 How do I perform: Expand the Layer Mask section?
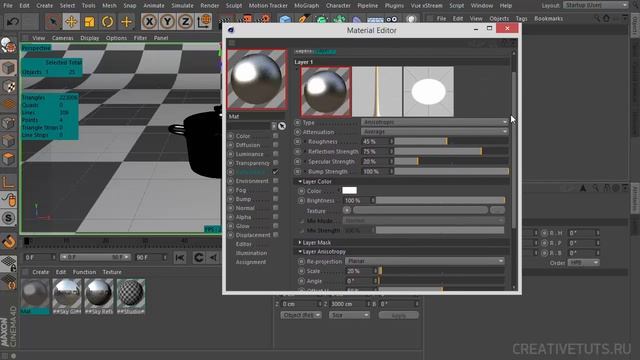click(300, 242)
